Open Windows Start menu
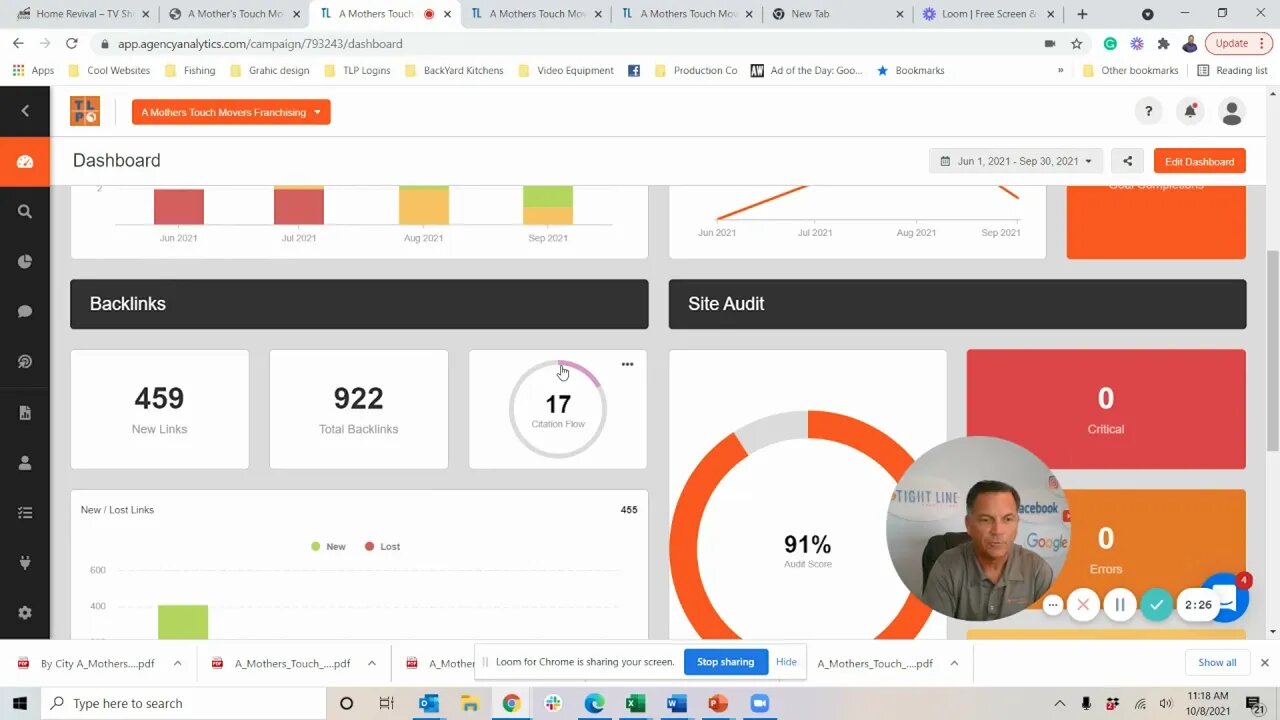Screen dimensions: 1280x720 click(x=20, y=703)
